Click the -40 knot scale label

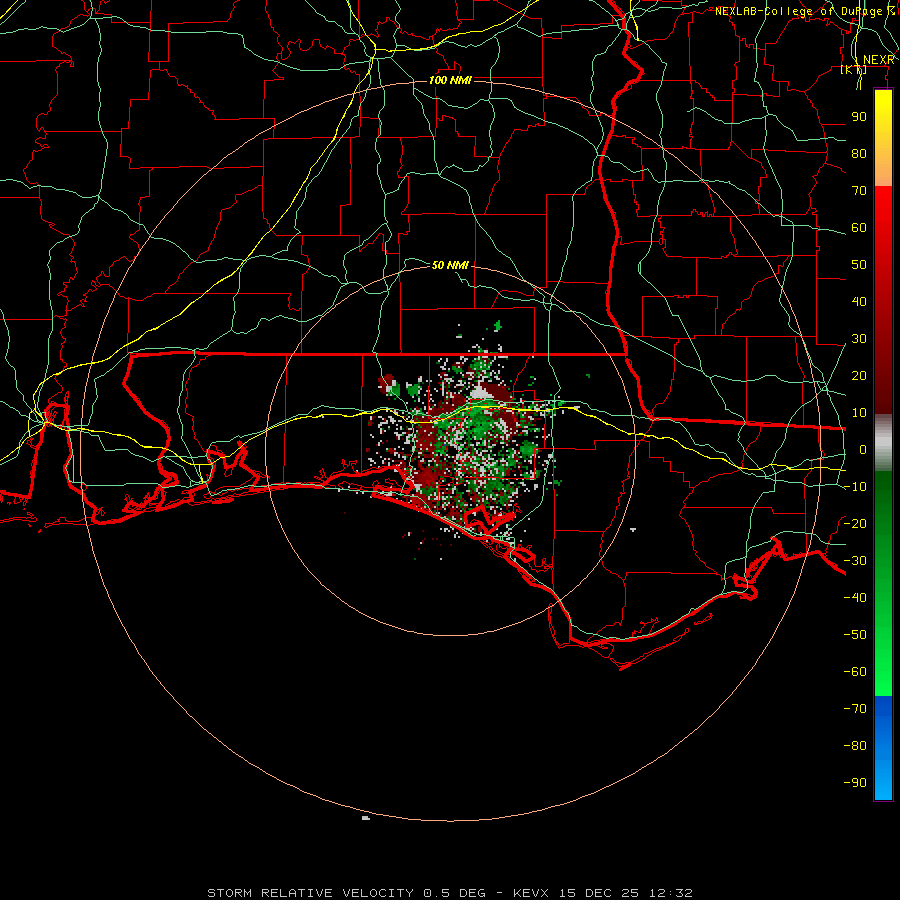tap(855, 598)
